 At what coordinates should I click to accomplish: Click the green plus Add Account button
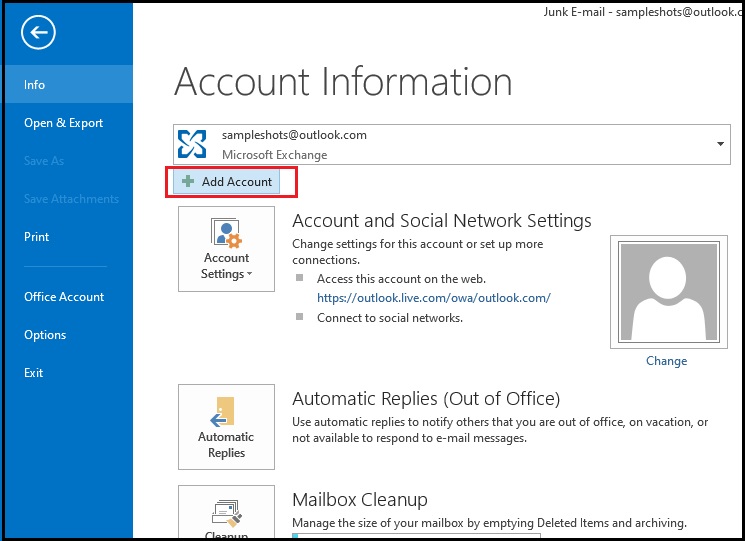coord(227,181)
